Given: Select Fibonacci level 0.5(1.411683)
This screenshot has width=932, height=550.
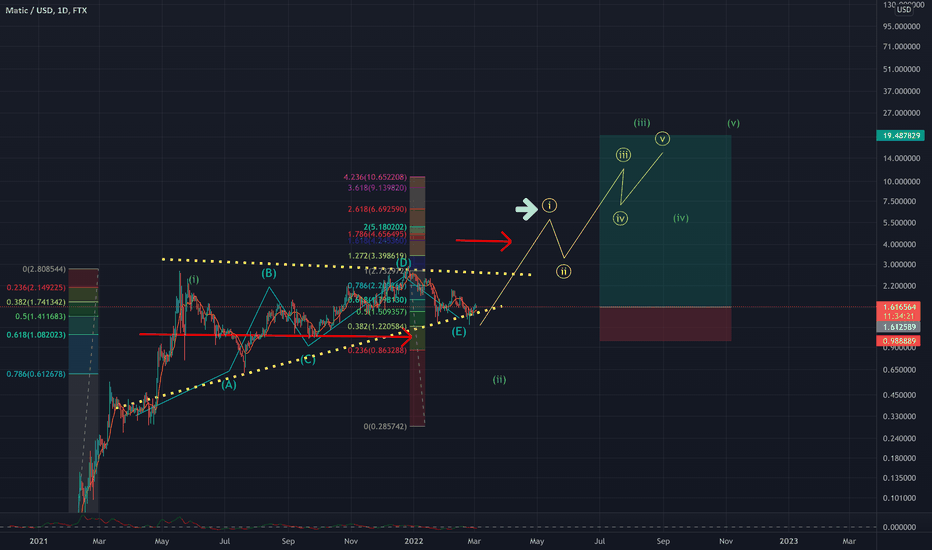Looking at the screenshot, I should 40,316.
